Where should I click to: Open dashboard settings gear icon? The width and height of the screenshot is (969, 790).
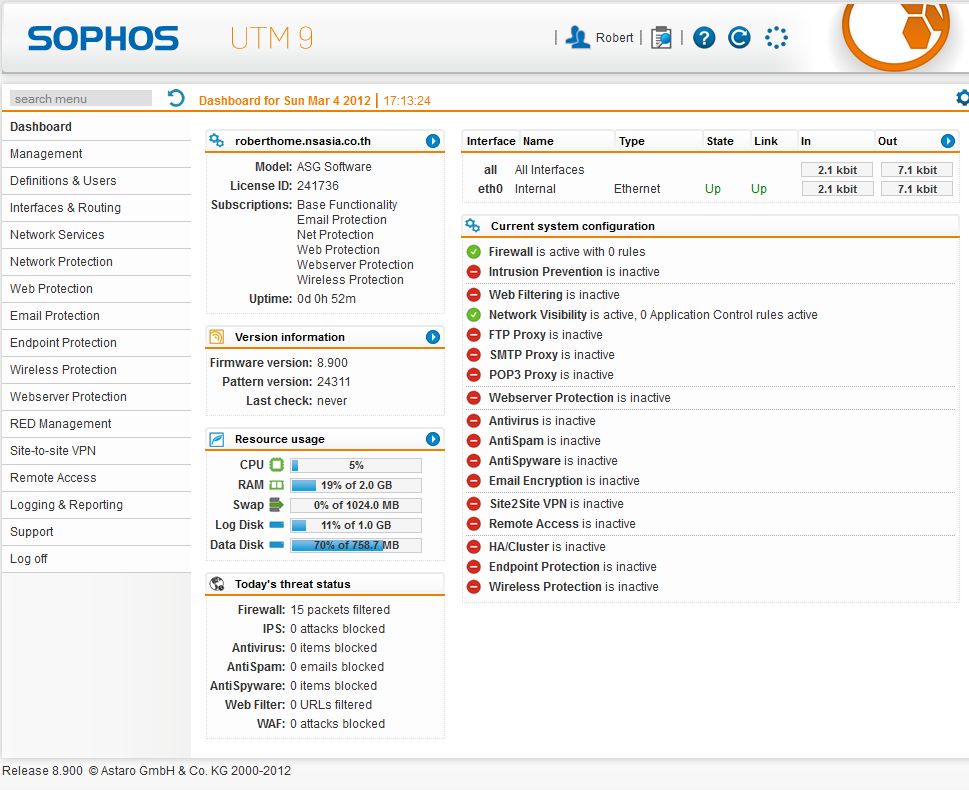pyautogui.click(x=962, y=98)
